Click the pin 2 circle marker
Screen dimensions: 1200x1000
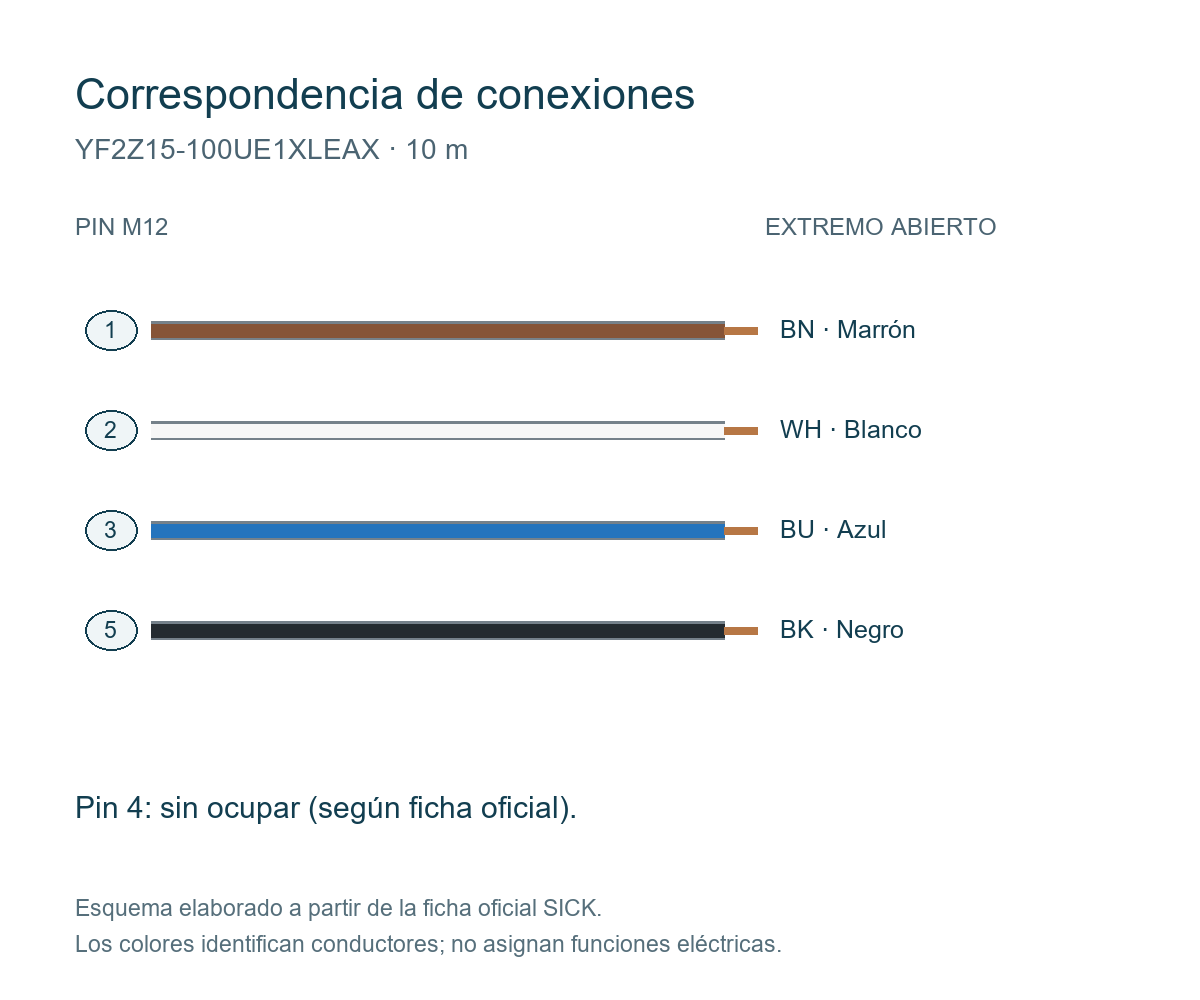(x=111, y=430)
